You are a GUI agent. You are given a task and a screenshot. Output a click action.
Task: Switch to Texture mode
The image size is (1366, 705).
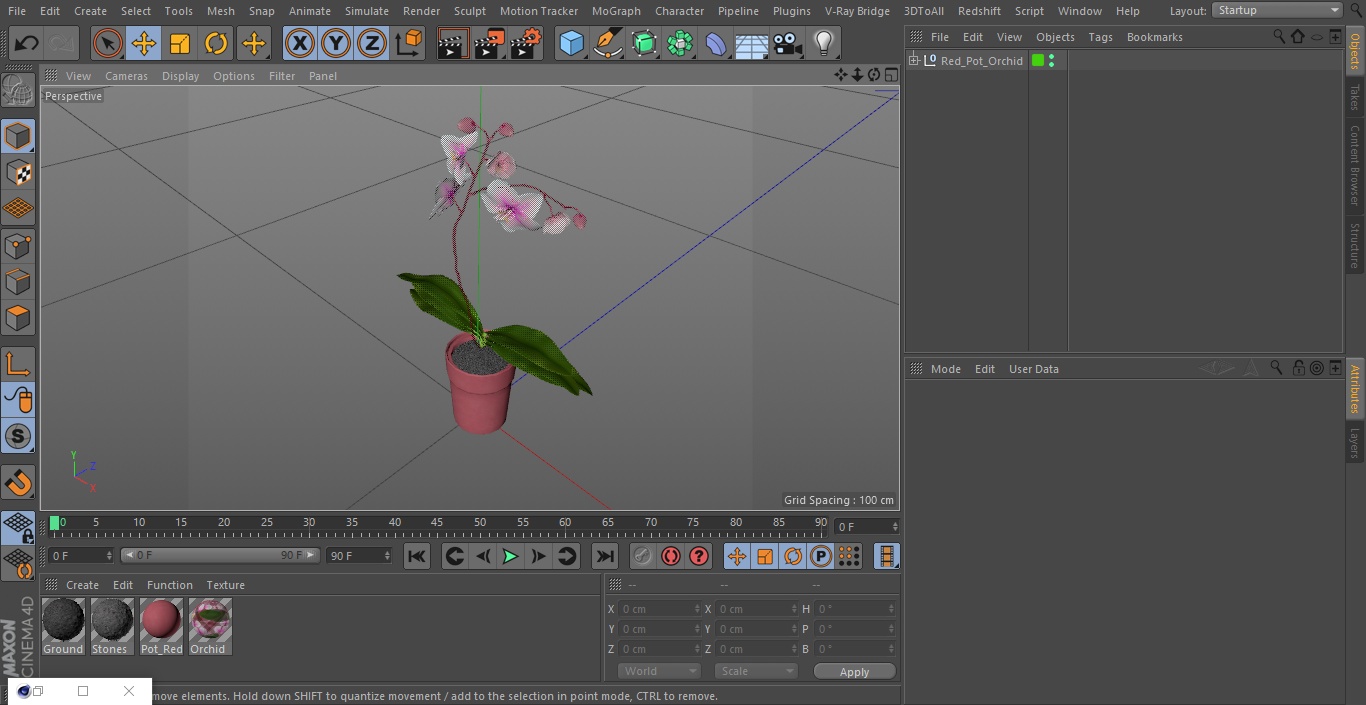point(18,172)
